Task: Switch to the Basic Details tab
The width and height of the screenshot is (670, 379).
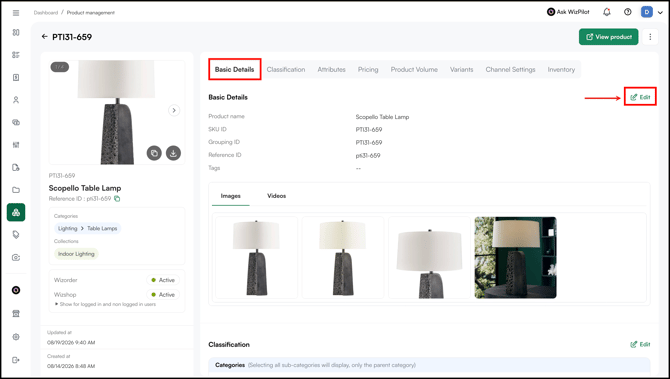Action: click(235, 69)
